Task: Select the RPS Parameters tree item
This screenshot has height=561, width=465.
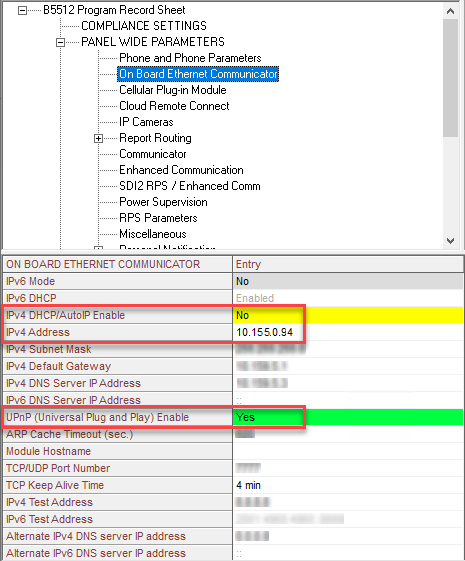Action: click(x=158, y=218)
